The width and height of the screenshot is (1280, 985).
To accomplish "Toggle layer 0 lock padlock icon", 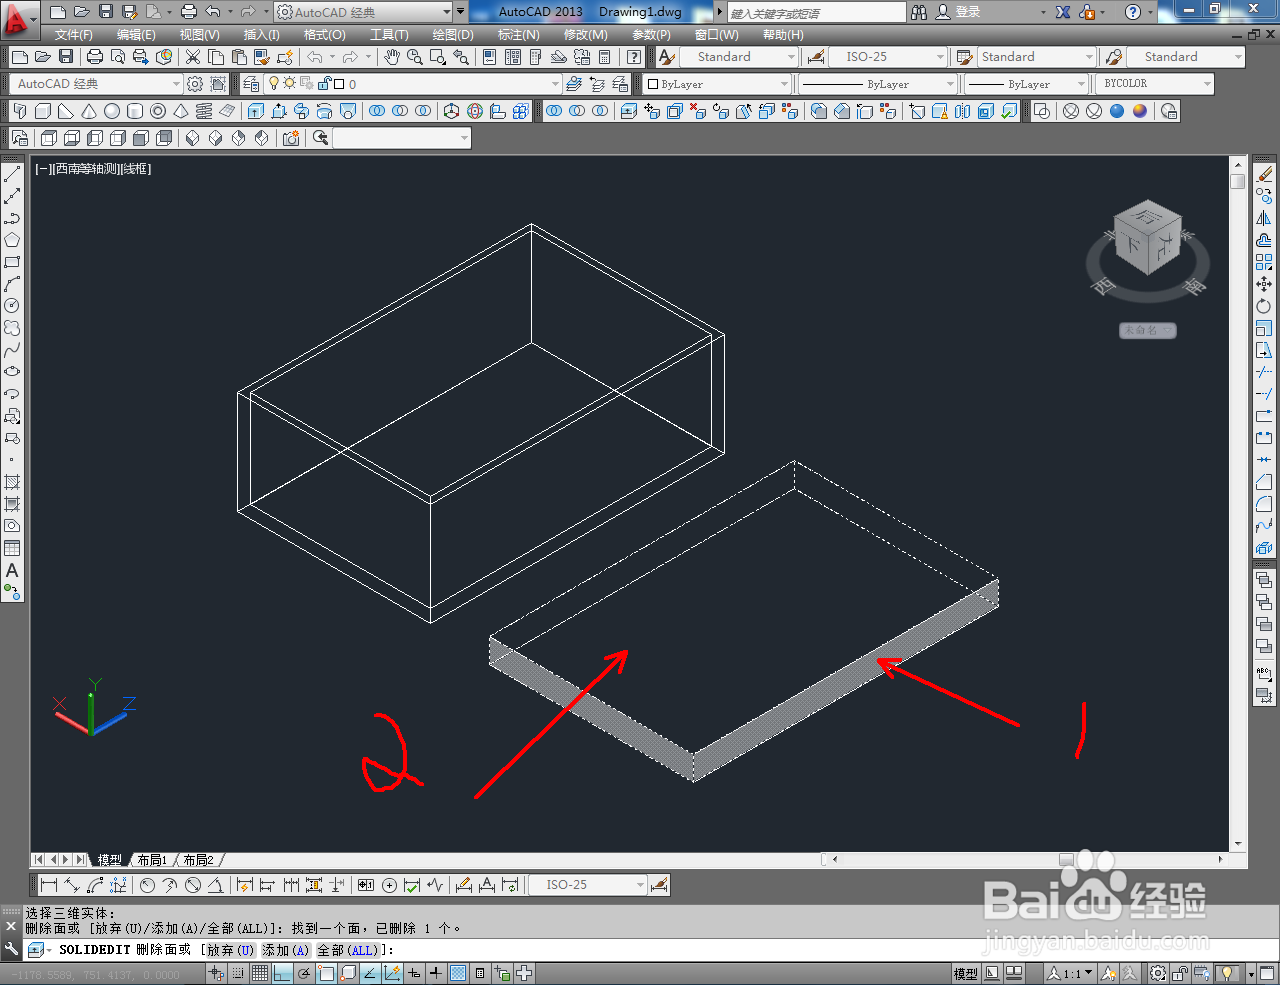I will [x=324, y=84].
